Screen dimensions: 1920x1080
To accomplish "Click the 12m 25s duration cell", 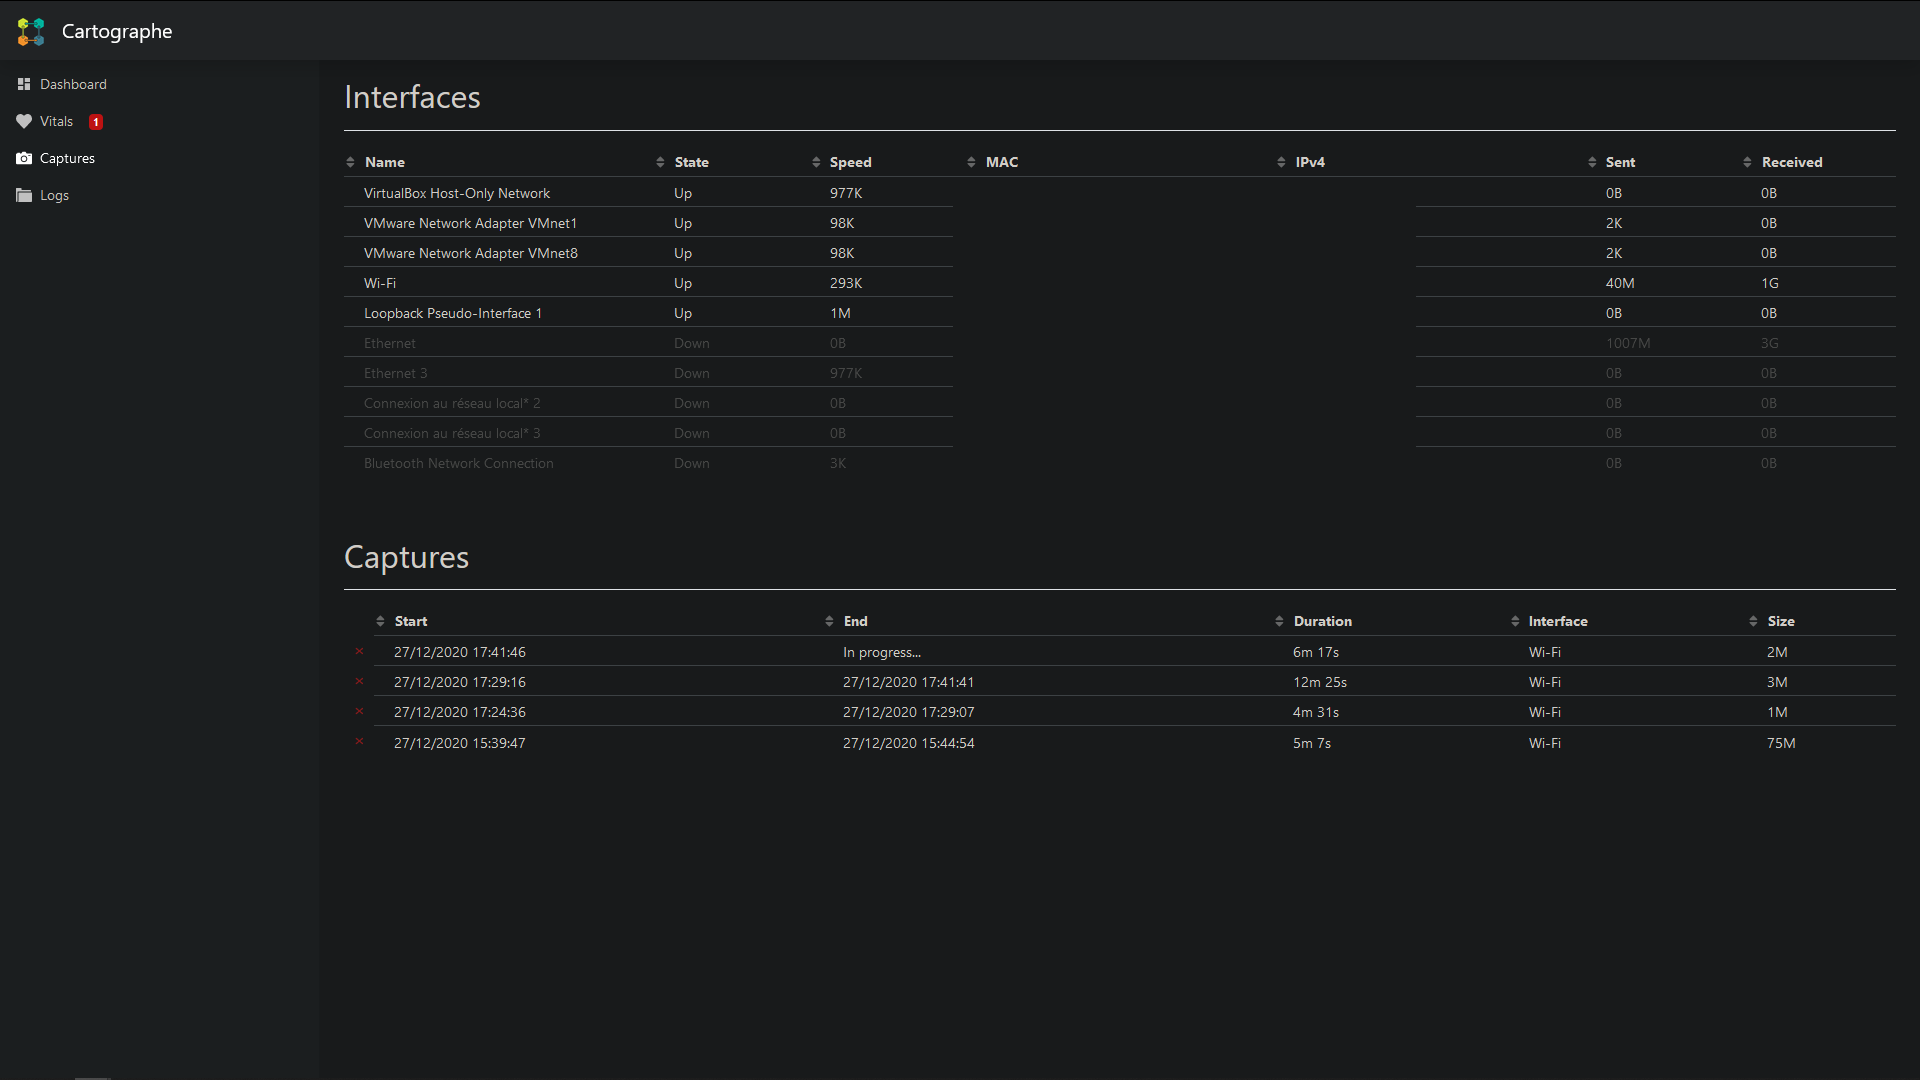I will click(x=1320, y=682).
